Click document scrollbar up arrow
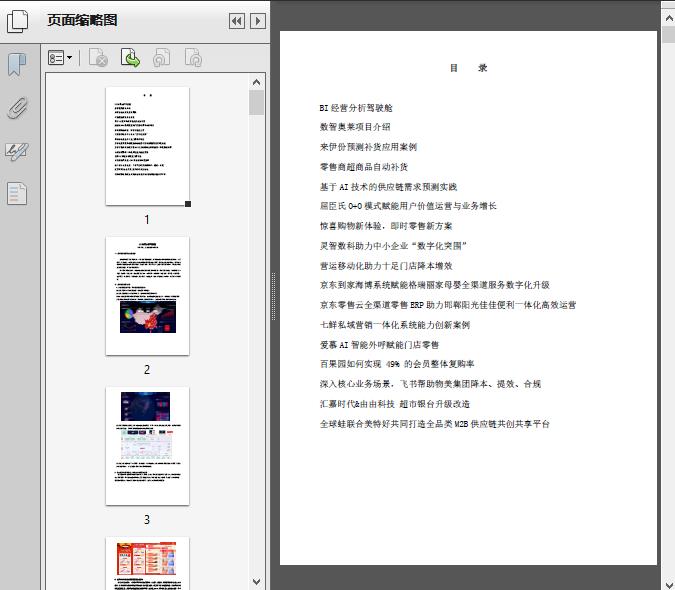The image size is (675, 590). coord(669,18)
